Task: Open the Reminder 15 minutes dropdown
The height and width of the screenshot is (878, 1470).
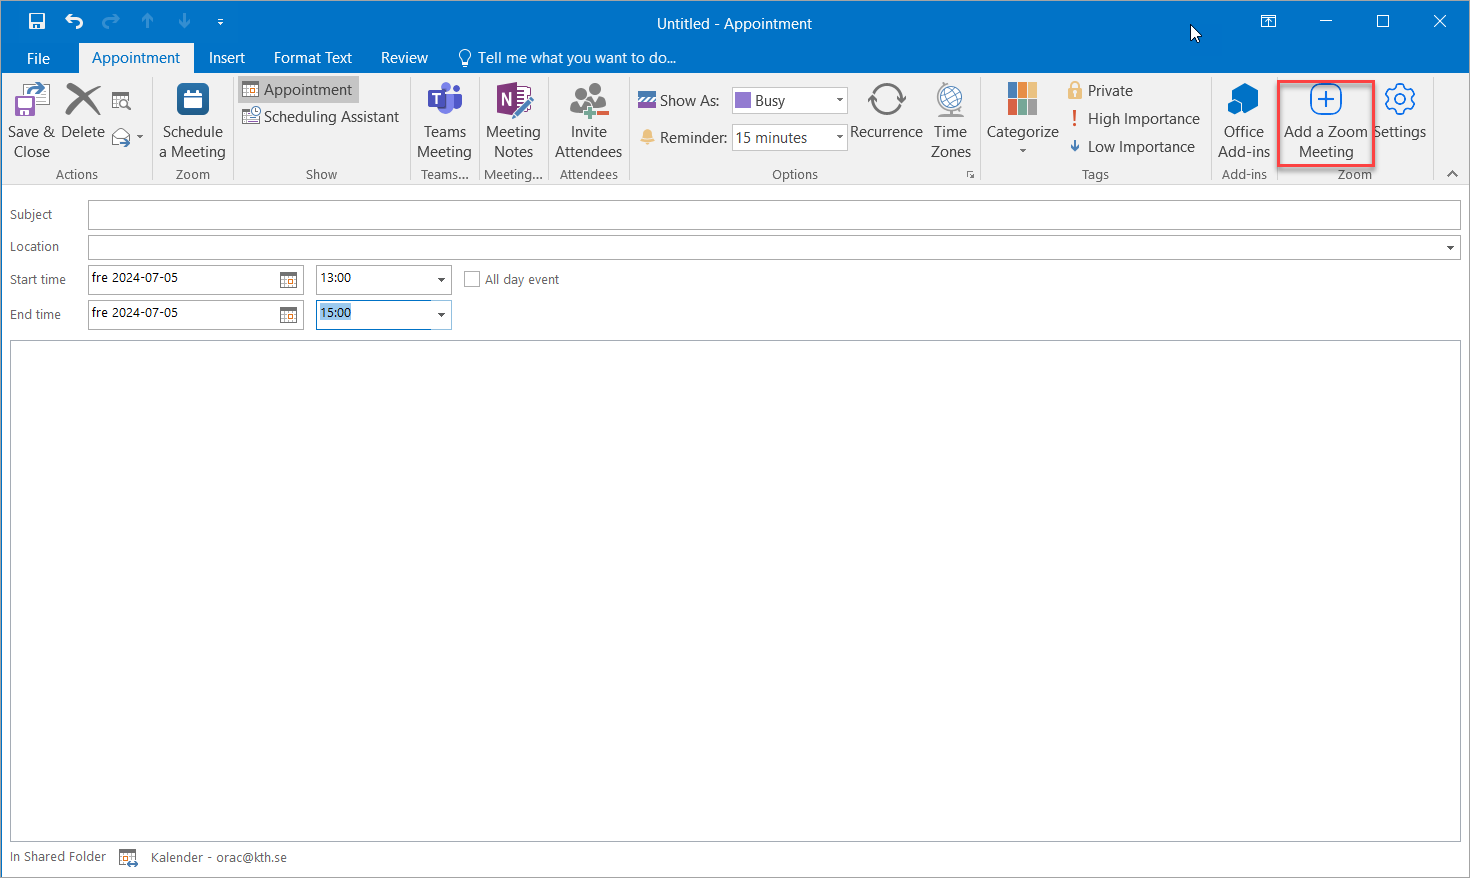Action: click(839, 138)
